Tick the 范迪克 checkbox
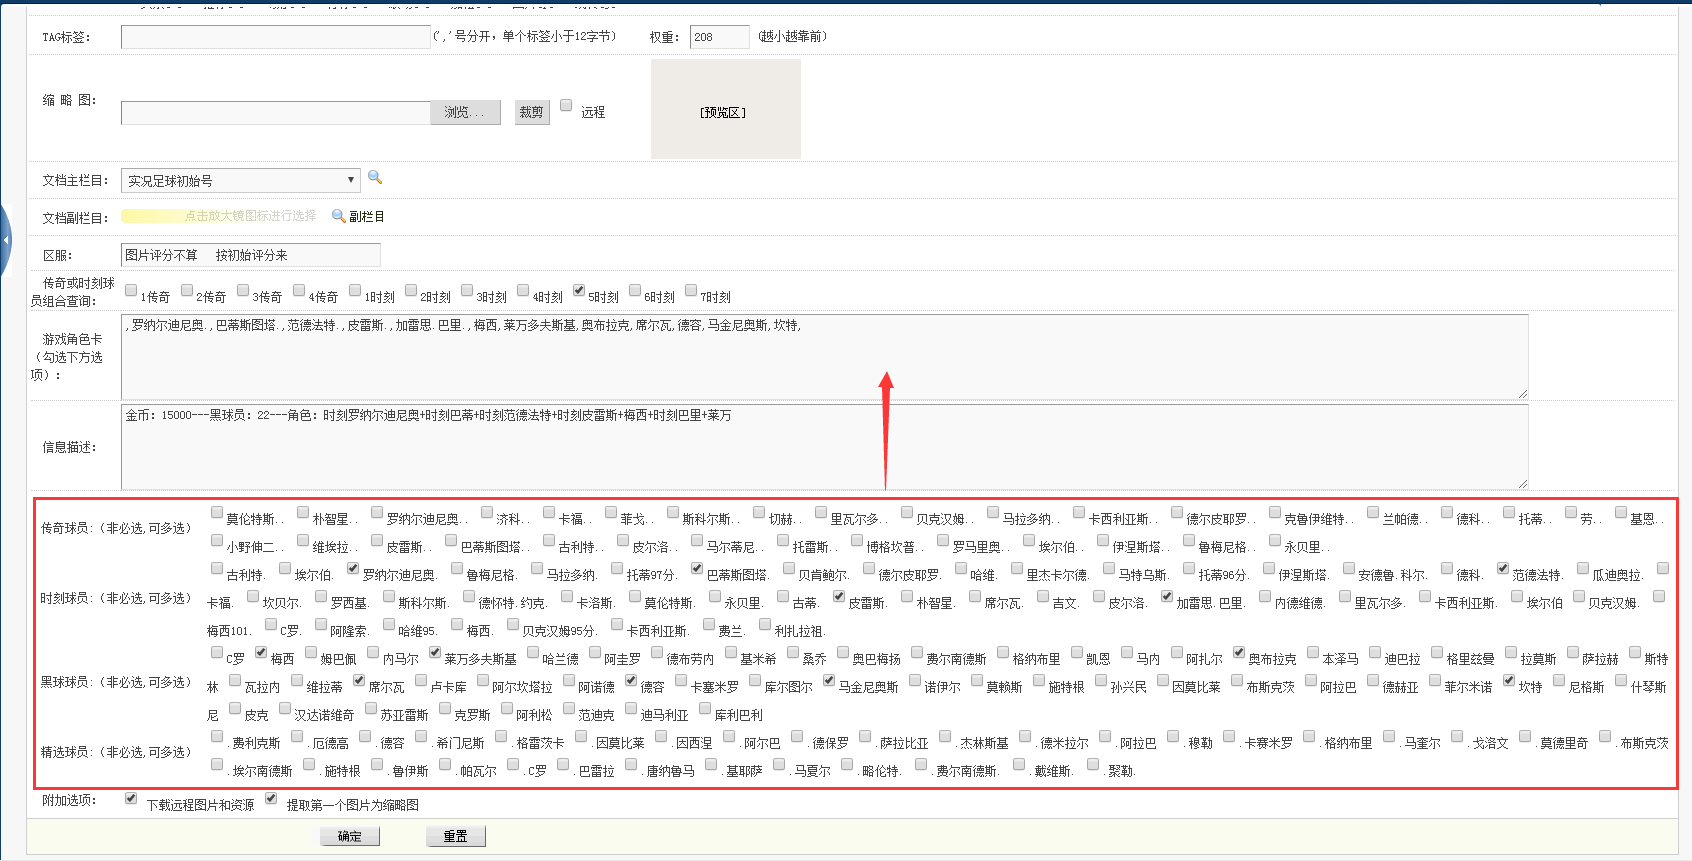This screenshot has height=861, width=1692. (569, 708)
